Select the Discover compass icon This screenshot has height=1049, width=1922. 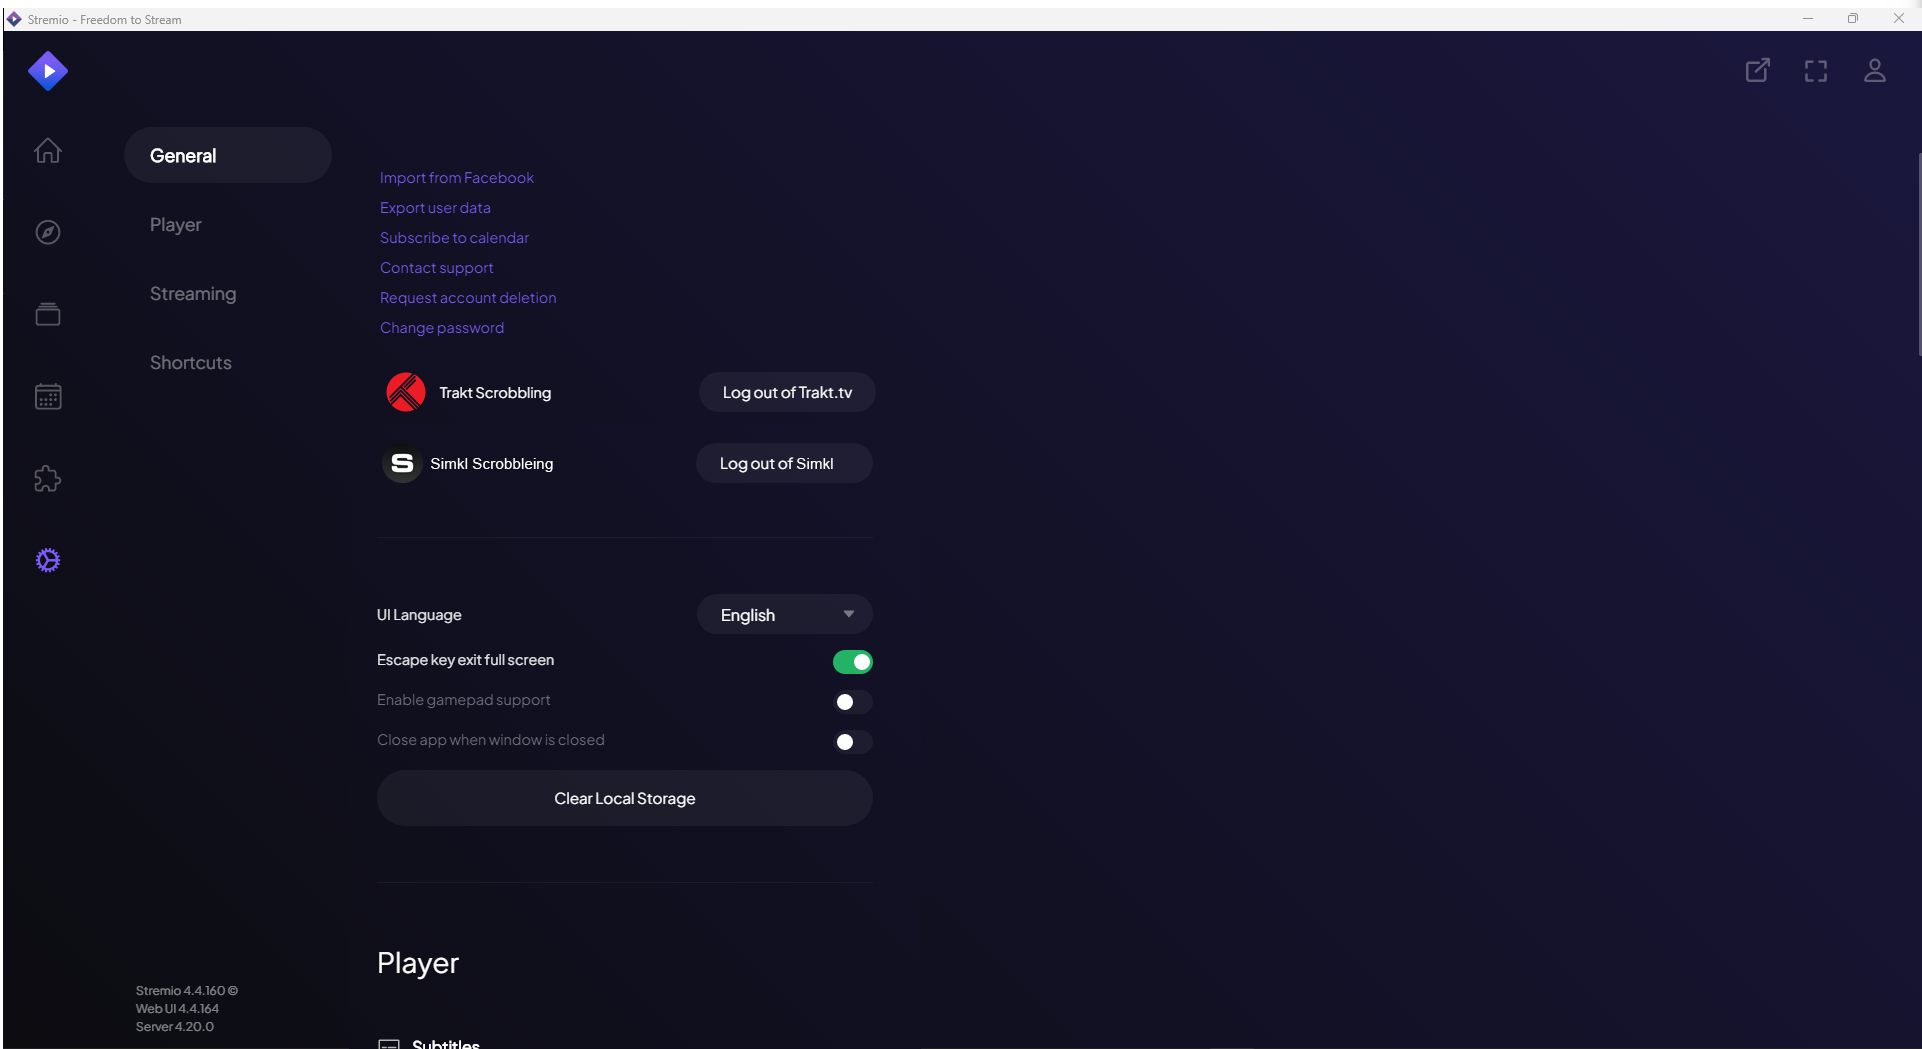(47, 232)
